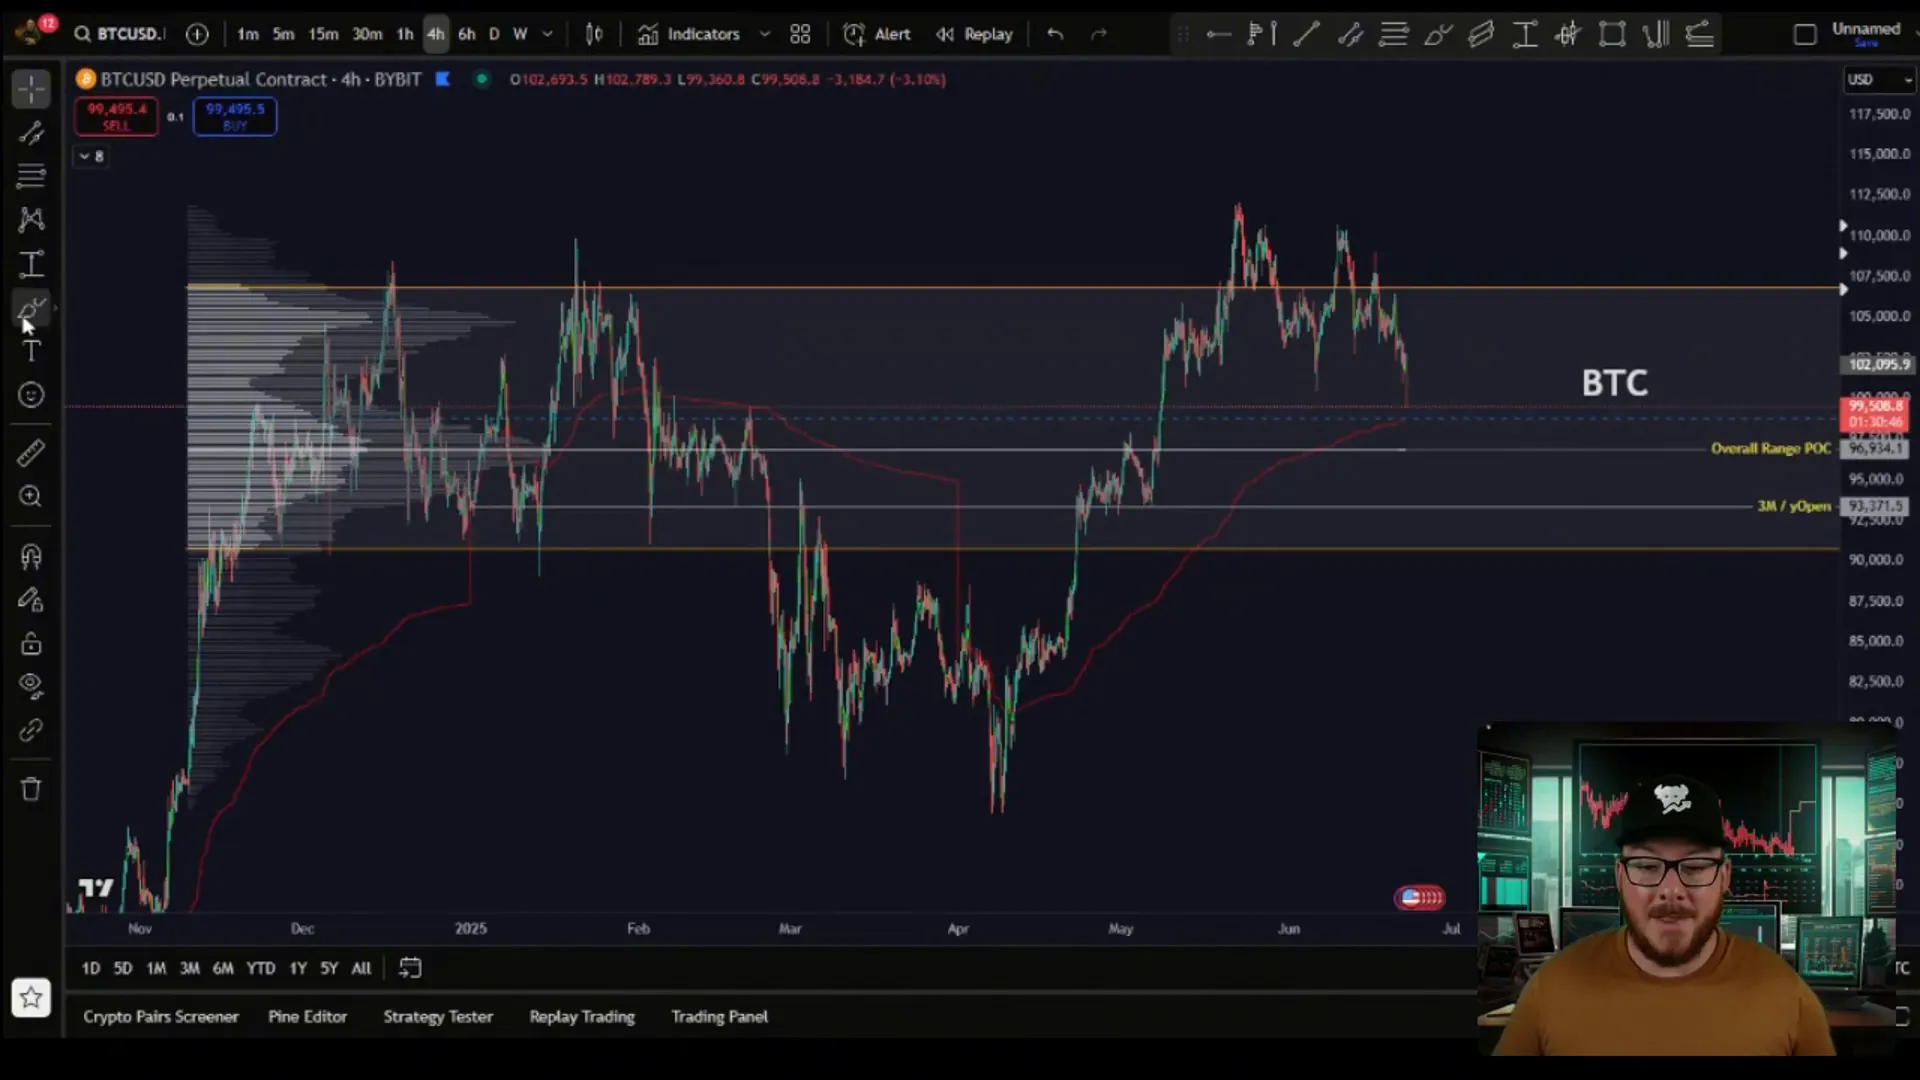Screen dimensions: 1920x1080
Task: Expand the timeframe interval dropdown chevron
Action: coord(547,34)
